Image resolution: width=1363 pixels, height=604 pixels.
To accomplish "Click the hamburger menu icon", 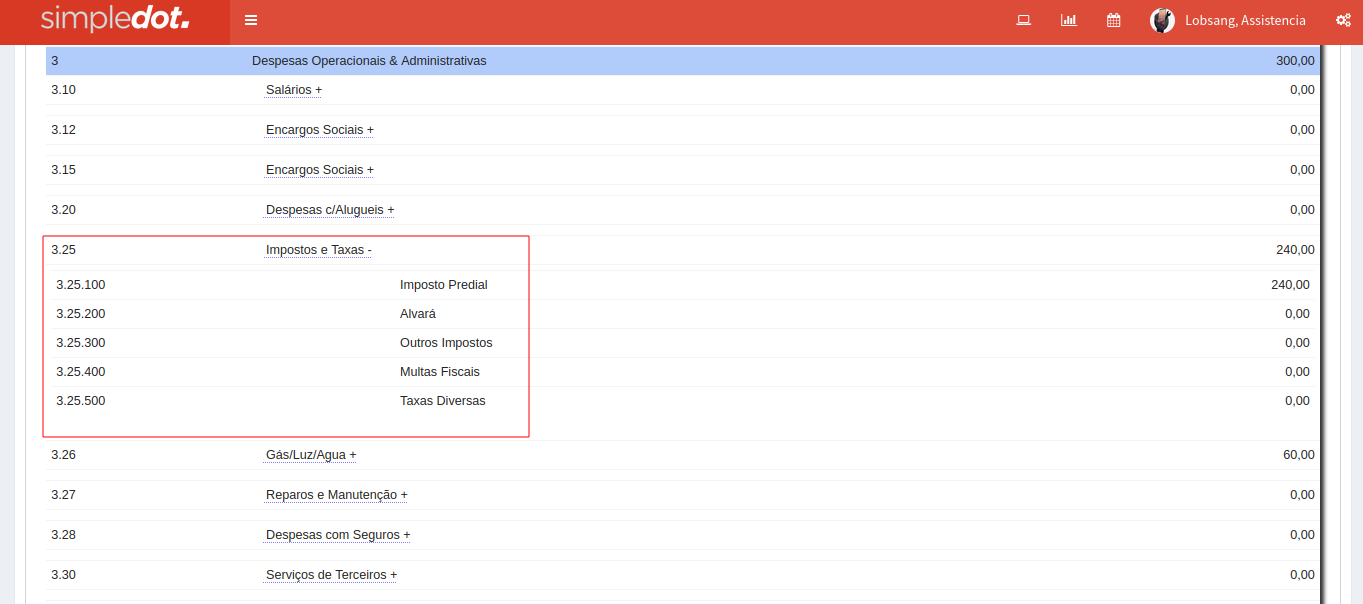I will pyautogui.click(x=251, y=20).
